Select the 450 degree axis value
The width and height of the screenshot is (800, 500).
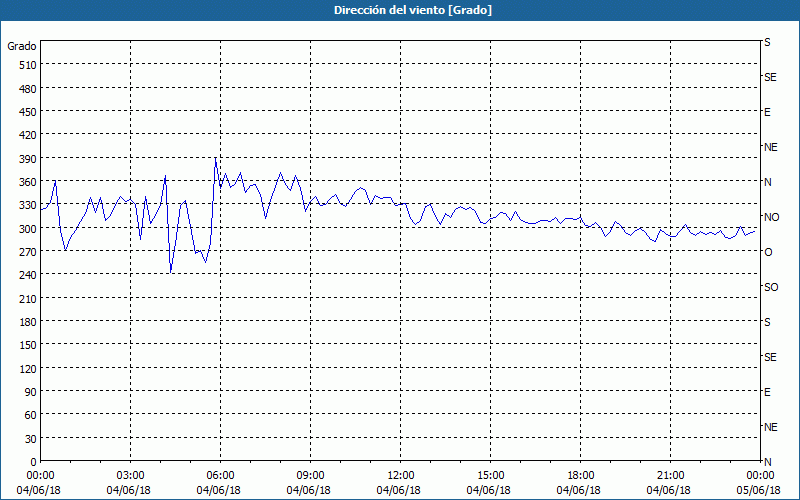tap(29, 112)
